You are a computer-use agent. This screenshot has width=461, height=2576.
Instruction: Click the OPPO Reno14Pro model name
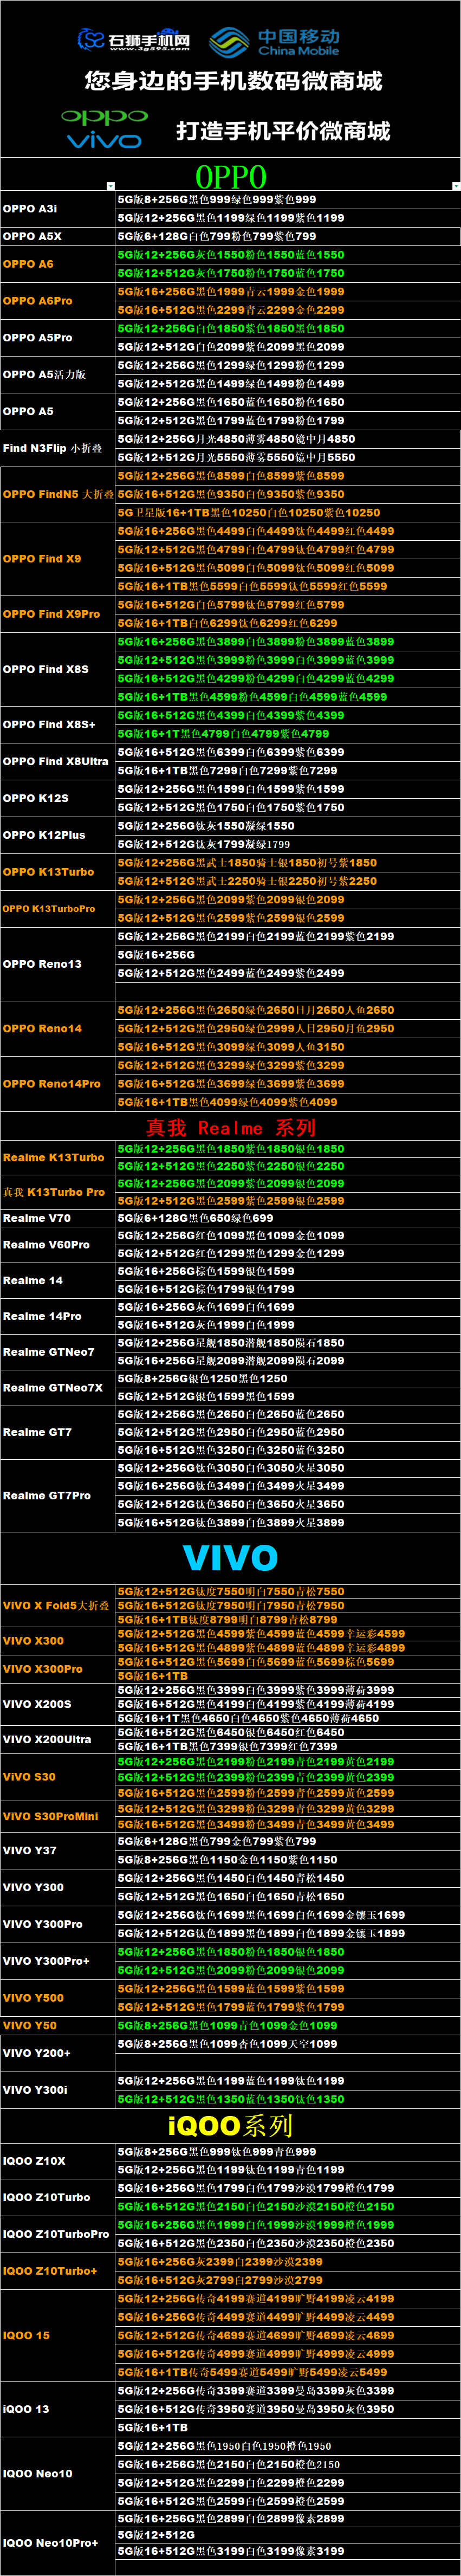pyautogui.click(x=52, y=1083)
